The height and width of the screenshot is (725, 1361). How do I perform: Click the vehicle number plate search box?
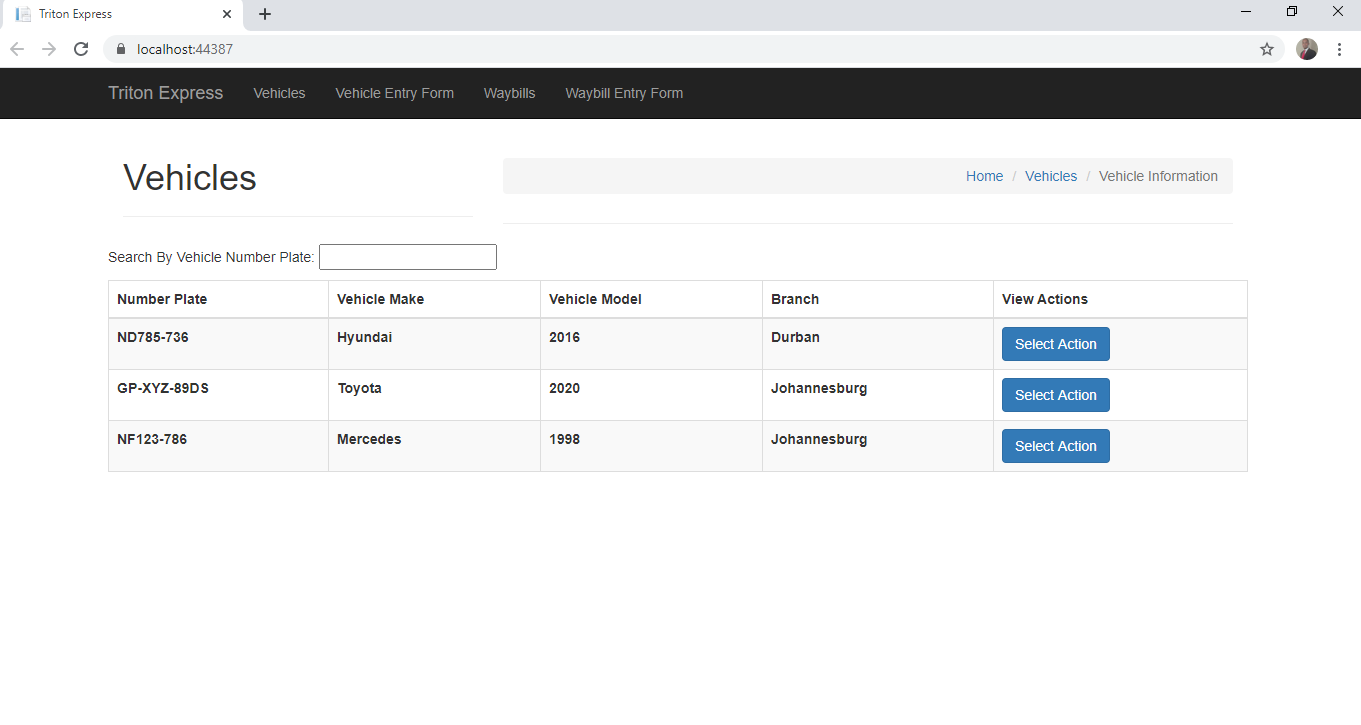(407, 257)
